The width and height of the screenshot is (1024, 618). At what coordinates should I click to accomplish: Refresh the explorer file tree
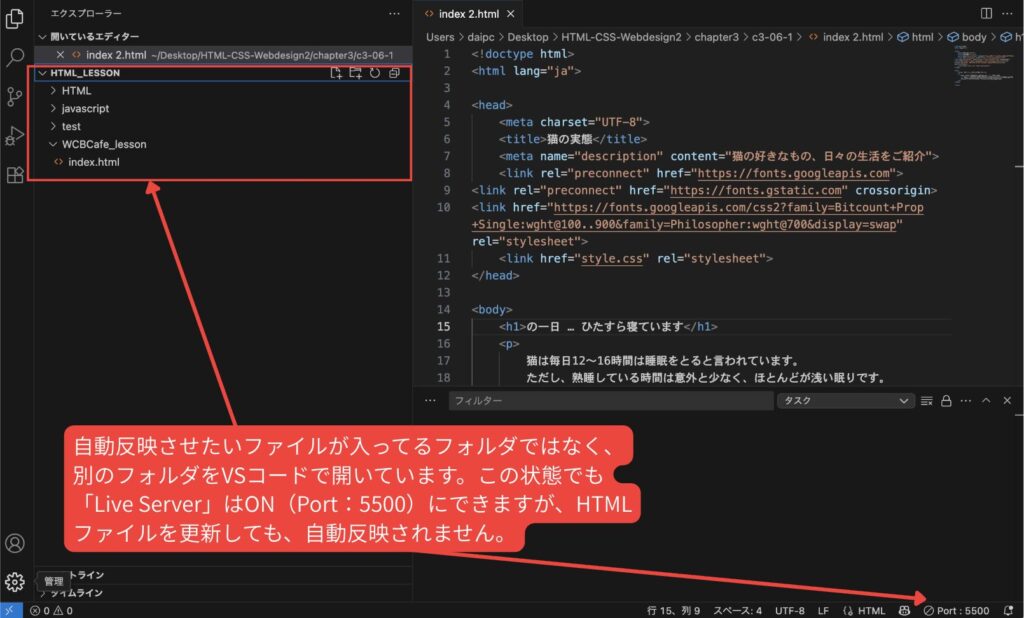coord(375,73)
